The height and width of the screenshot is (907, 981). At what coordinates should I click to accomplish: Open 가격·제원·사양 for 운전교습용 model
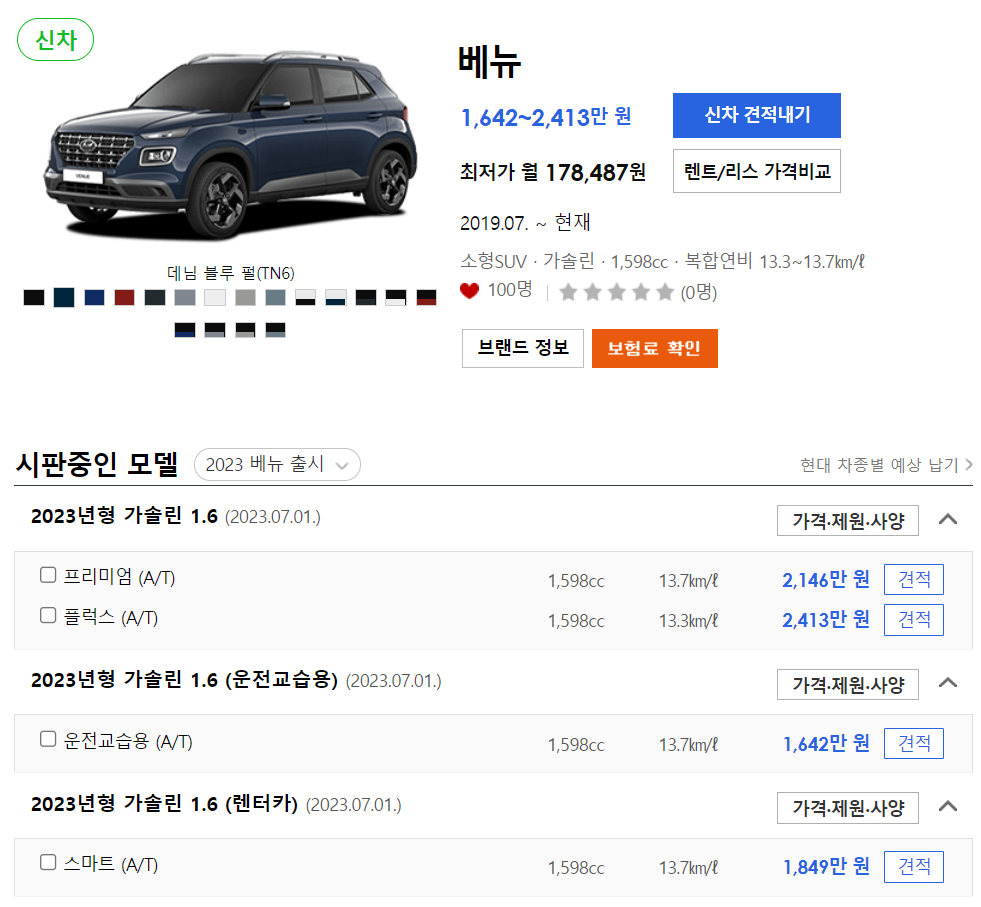point(848,684)
